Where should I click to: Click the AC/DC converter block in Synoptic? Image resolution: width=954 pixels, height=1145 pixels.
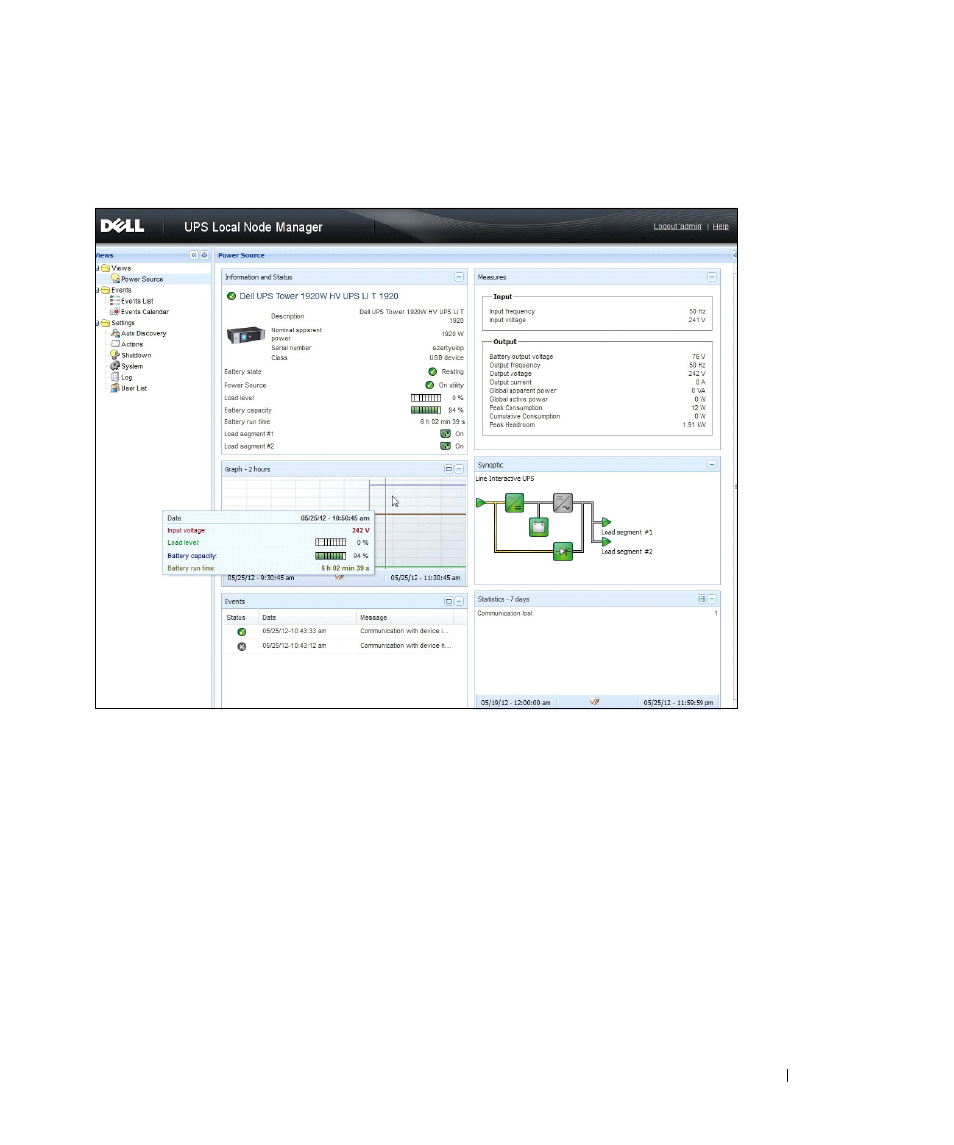514,502
